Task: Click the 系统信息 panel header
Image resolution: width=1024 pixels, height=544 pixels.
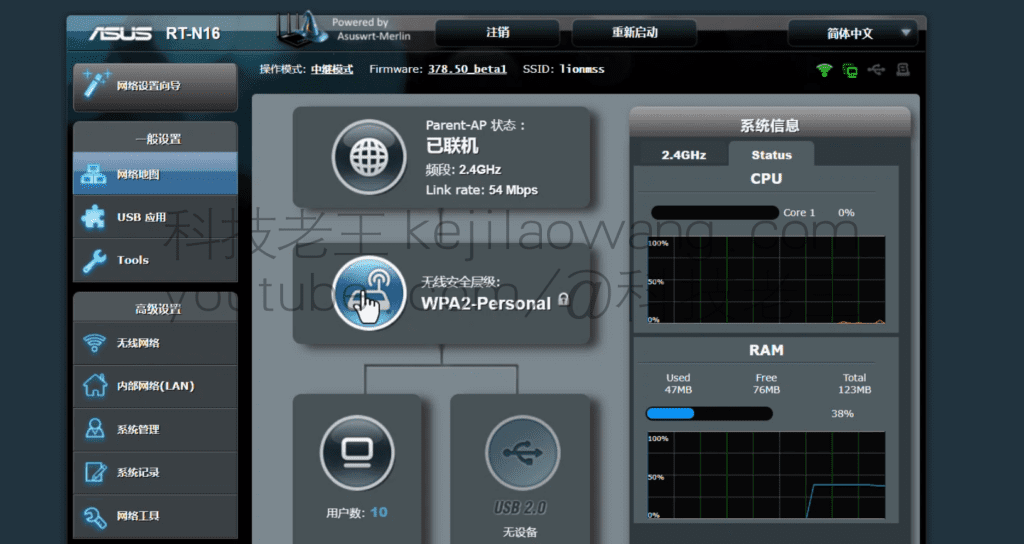Action: point(770,124)
